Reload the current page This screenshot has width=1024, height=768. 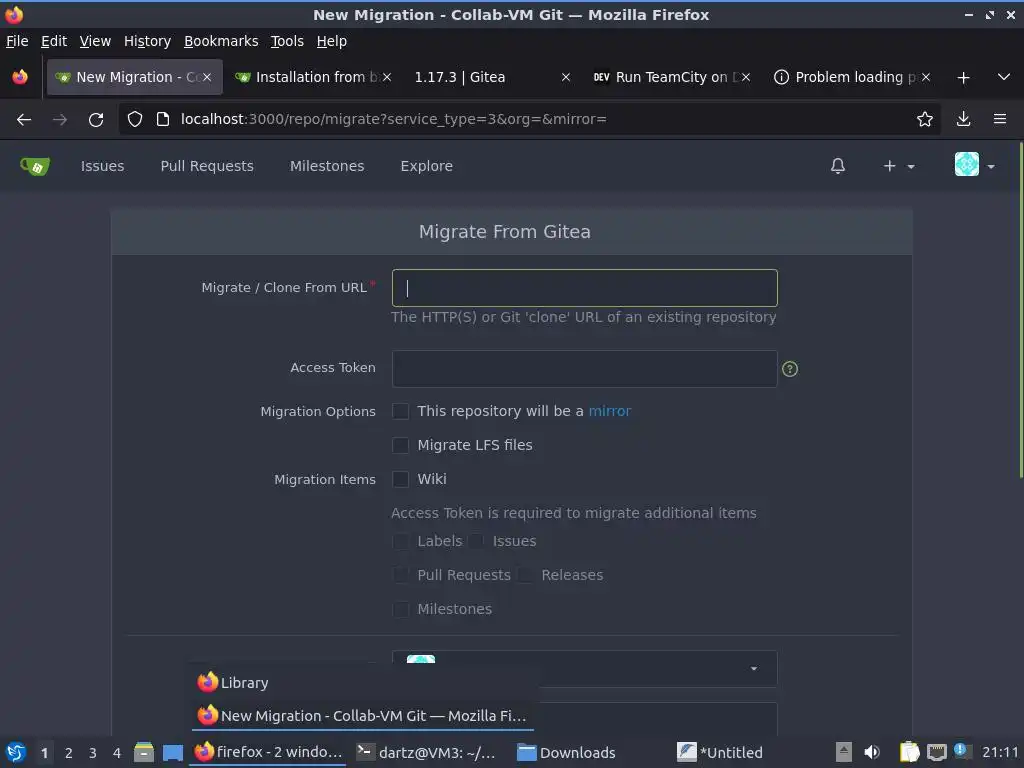[x=96, y=120]
